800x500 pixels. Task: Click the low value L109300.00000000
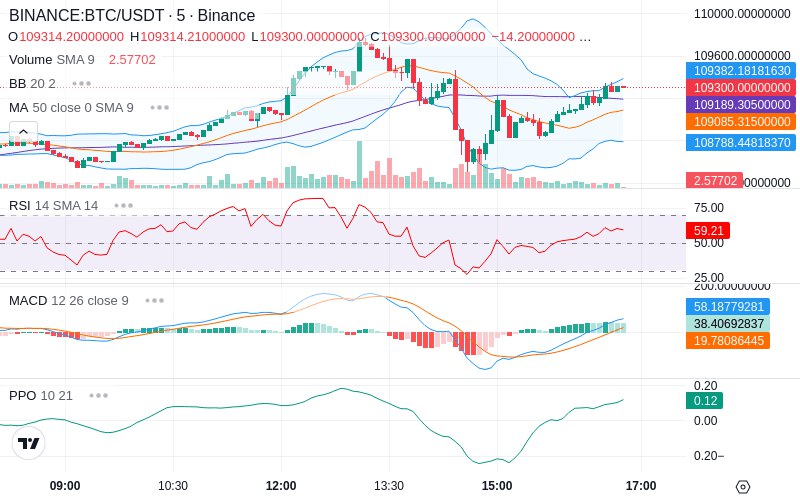308,37
